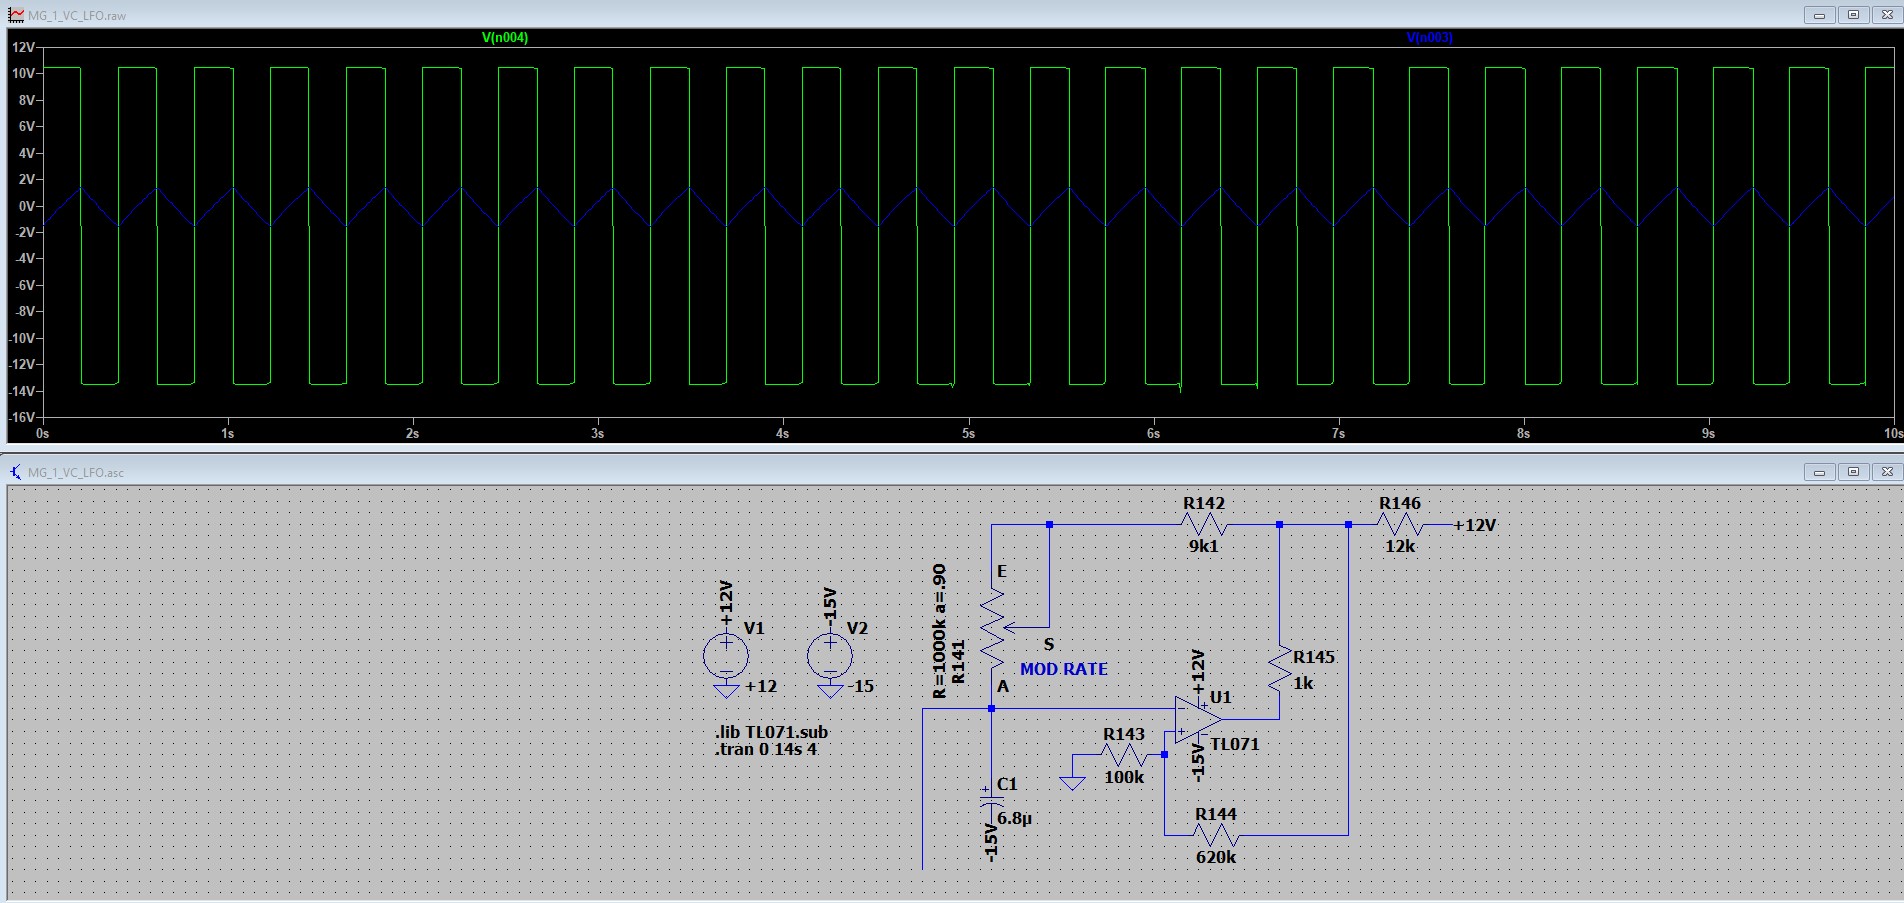The width and height of the screenshot is (1904, 903).
Task: Click the V2 voltage source symbol
Action: click(x=829, y=656)
